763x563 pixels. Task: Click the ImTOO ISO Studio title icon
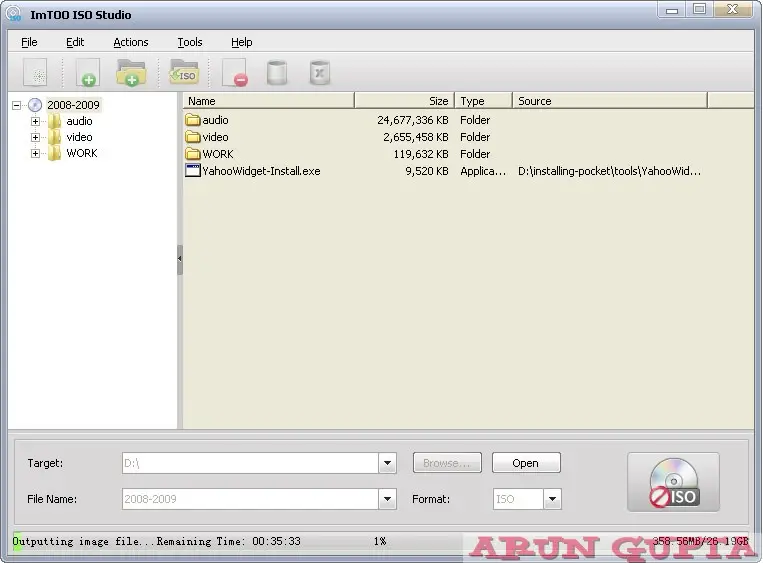click(14, 14)
